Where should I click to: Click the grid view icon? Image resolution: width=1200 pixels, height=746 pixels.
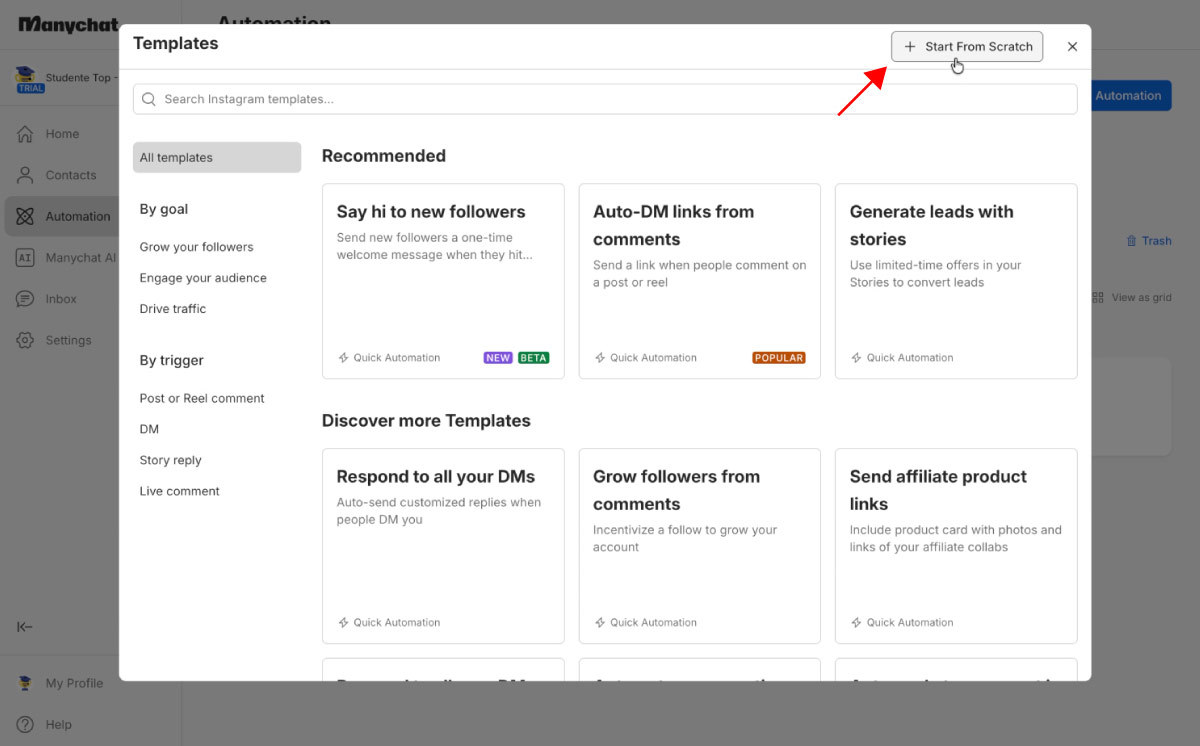pyautogui.click(x=1098, y=297)
